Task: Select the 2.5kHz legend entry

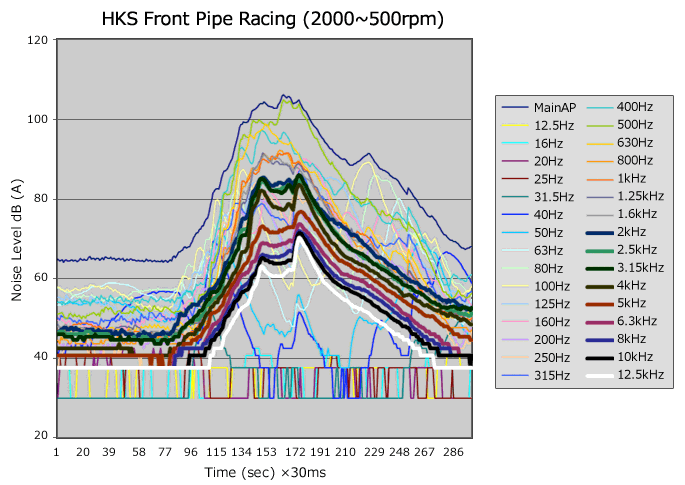Action: click(x=621, y=249)
